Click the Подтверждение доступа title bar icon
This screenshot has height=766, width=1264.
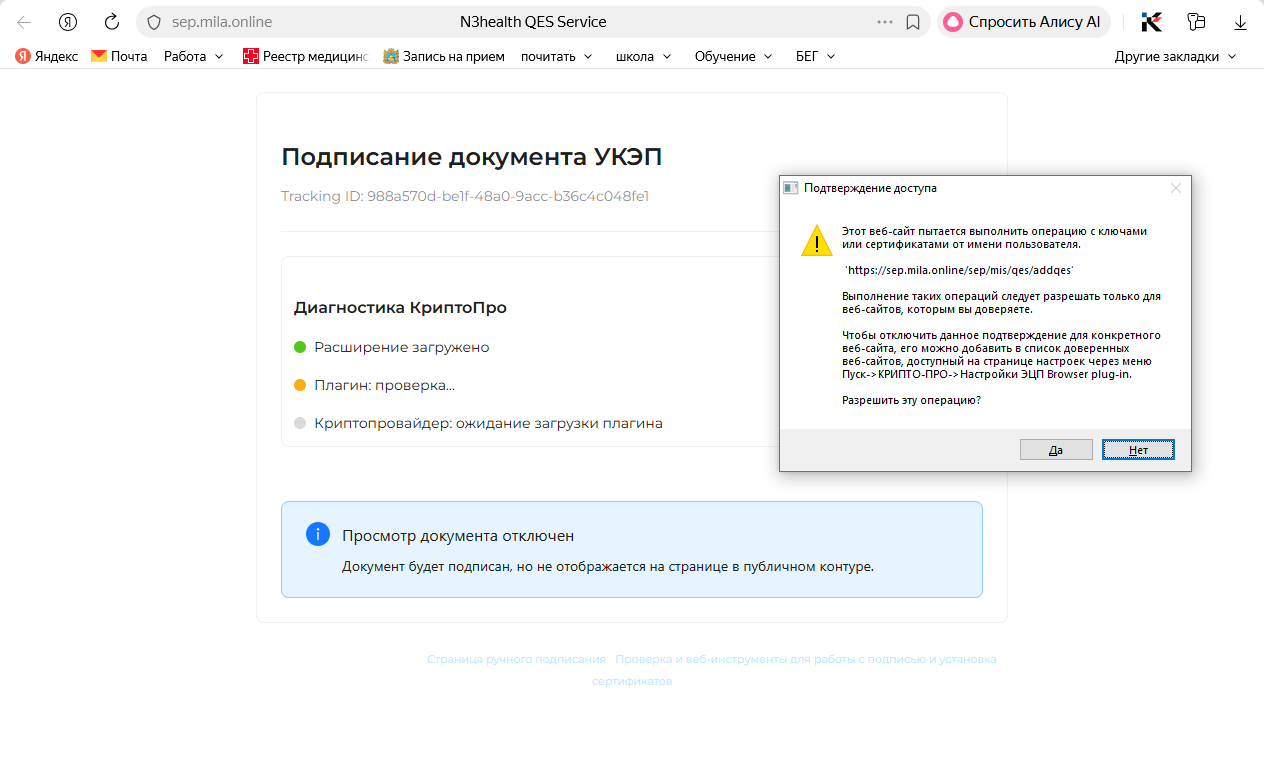pyautogui.click(x=791, y=188)
